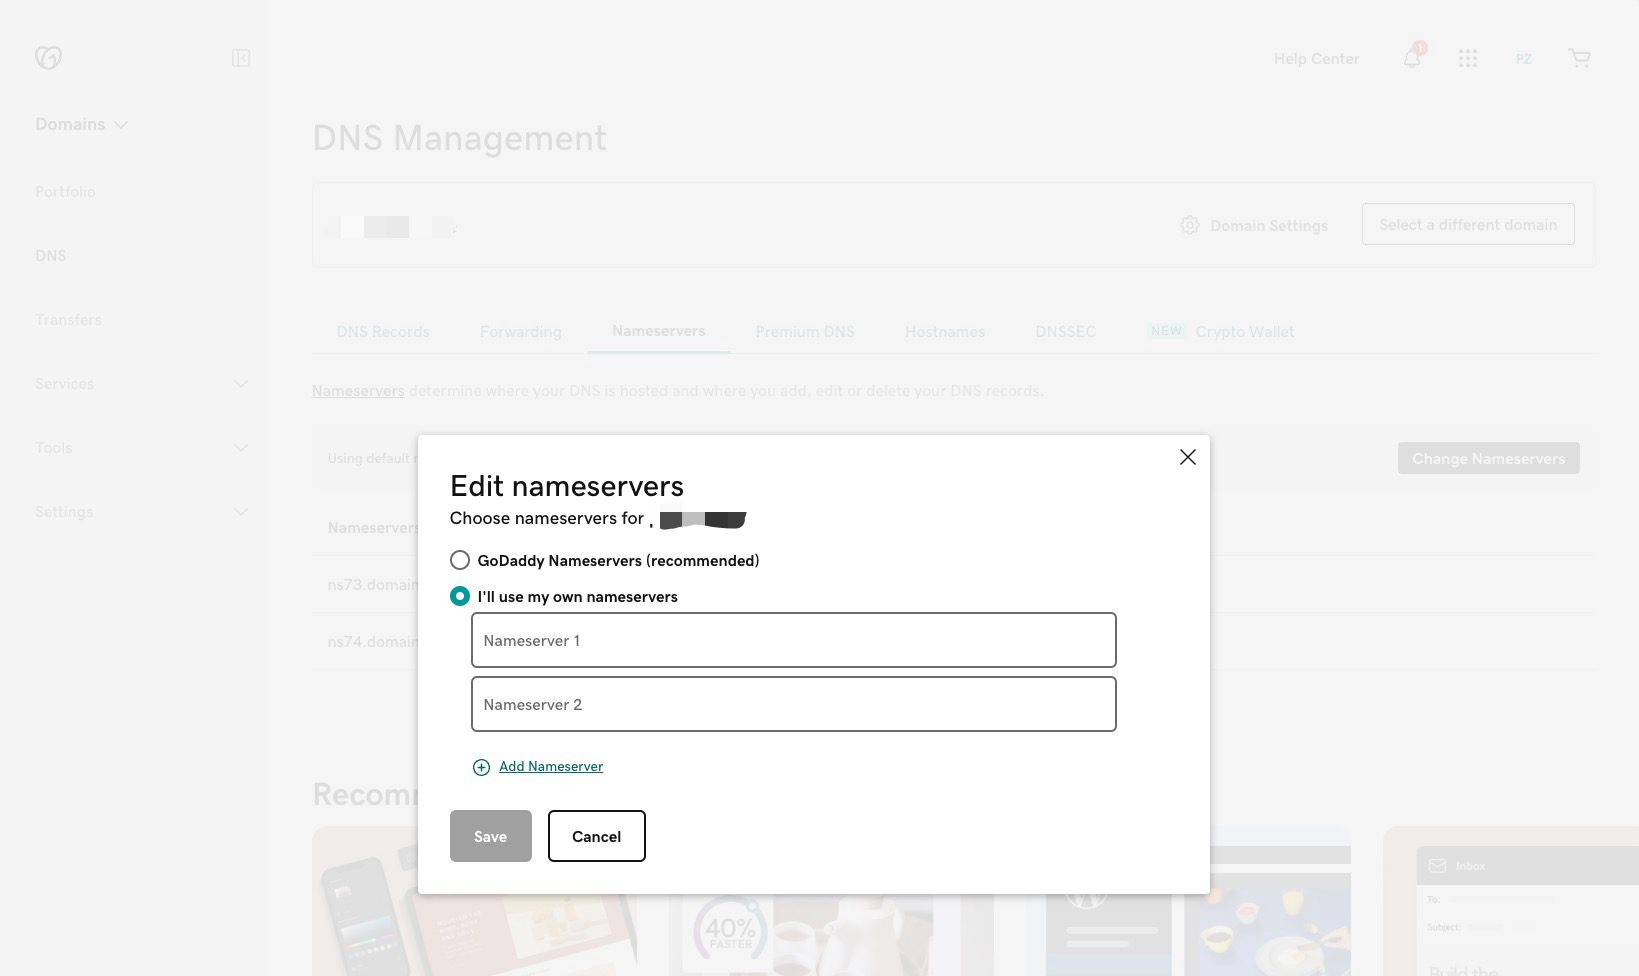Open the Domains dropdown menu
This screenshot has height=976, width=1639.
[x=82, y=124]
